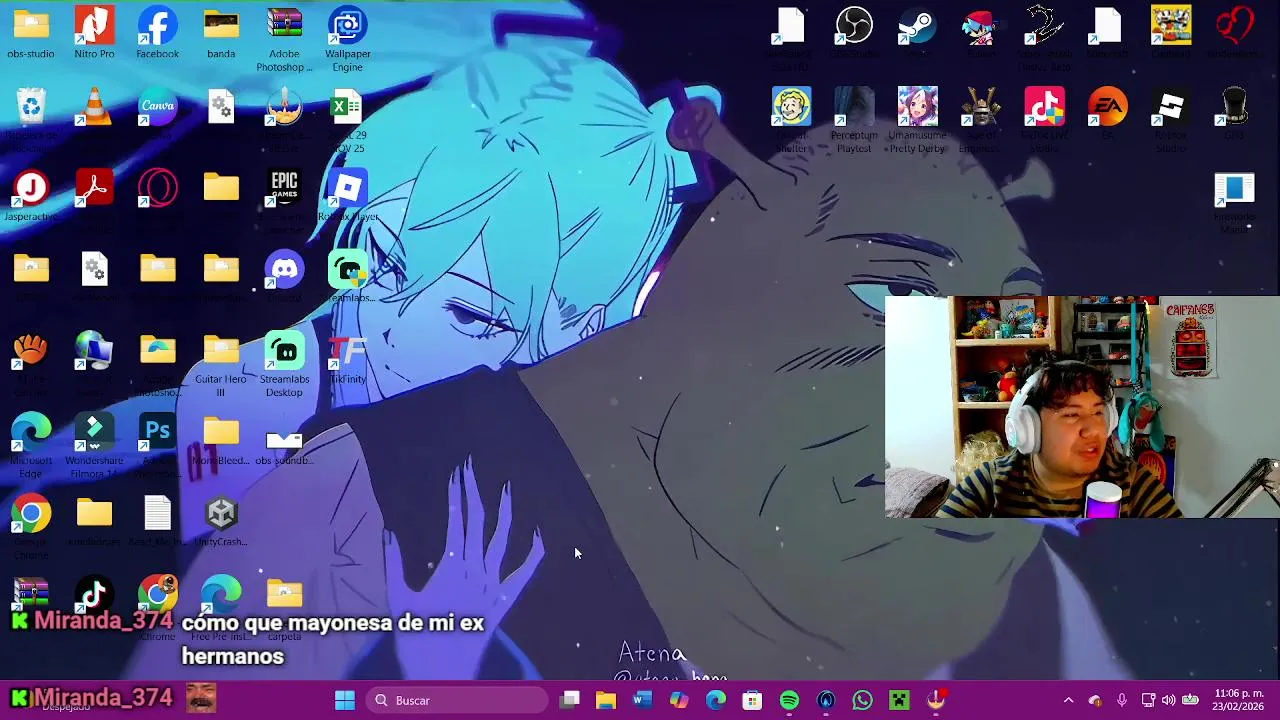Launch the Age of Empires samurai icon
The width and height of the screenshot is (1280, 720).
(980, 106)
